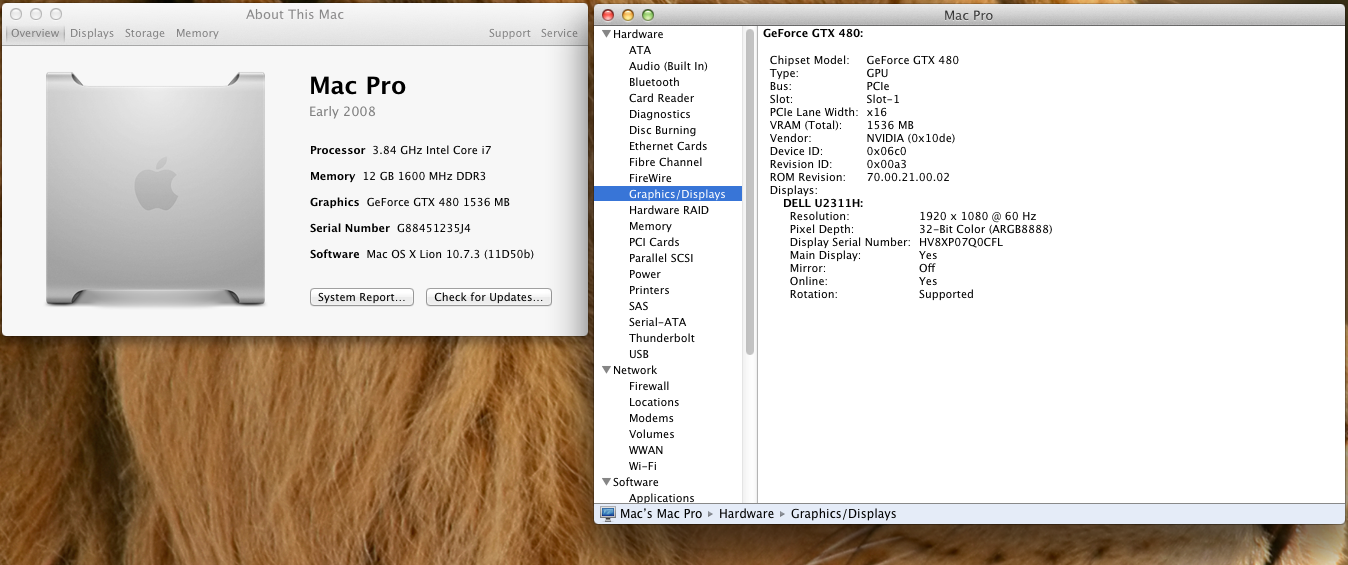1348x565 pixels.
Task: Click the 3.84 GHz Intel Core i7 text
Action: coord(432,150)
